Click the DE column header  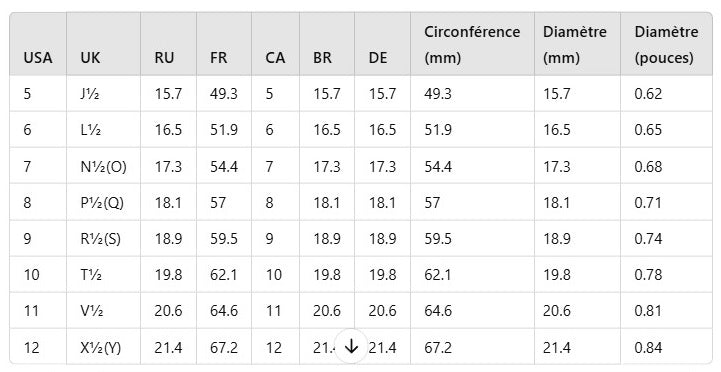[383, 44]
